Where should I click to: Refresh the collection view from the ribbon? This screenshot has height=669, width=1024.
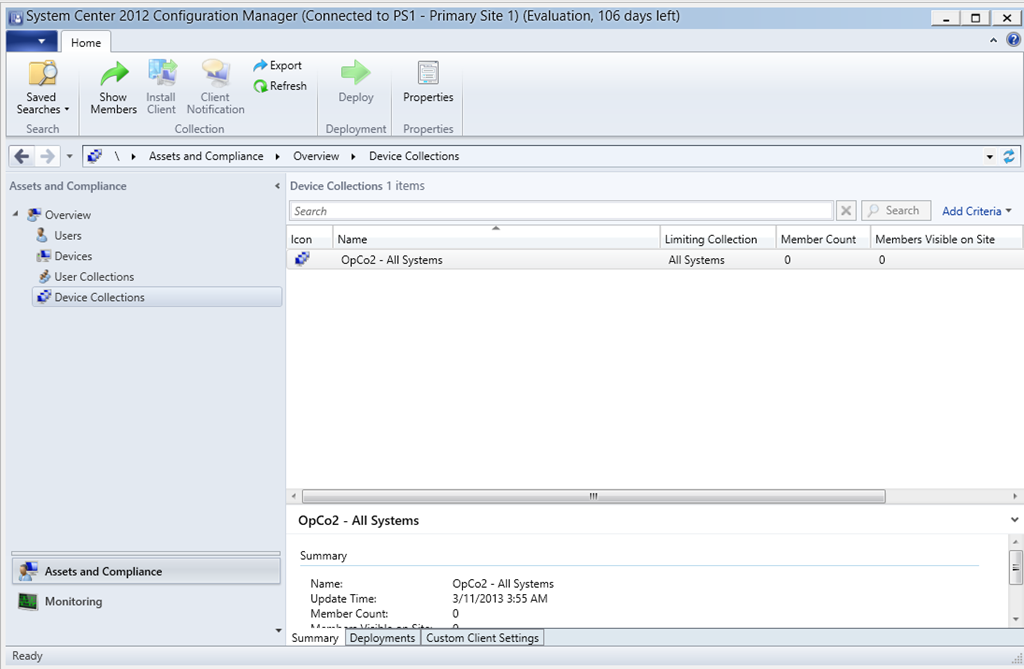[280, 86]
